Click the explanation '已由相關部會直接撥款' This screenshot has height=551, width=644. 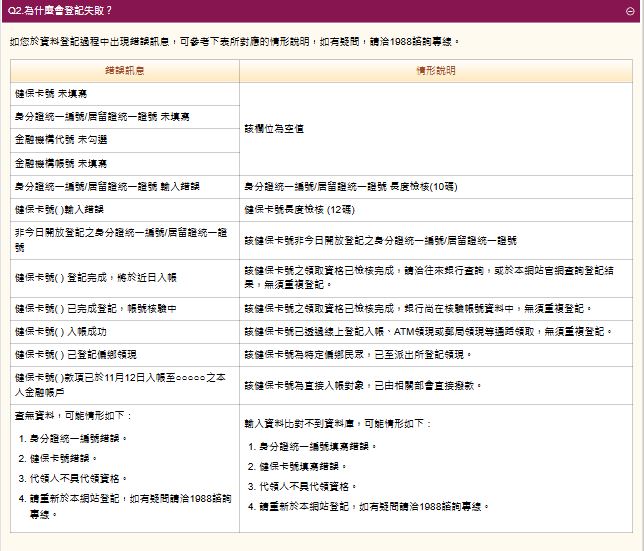[x=436, y=385]
